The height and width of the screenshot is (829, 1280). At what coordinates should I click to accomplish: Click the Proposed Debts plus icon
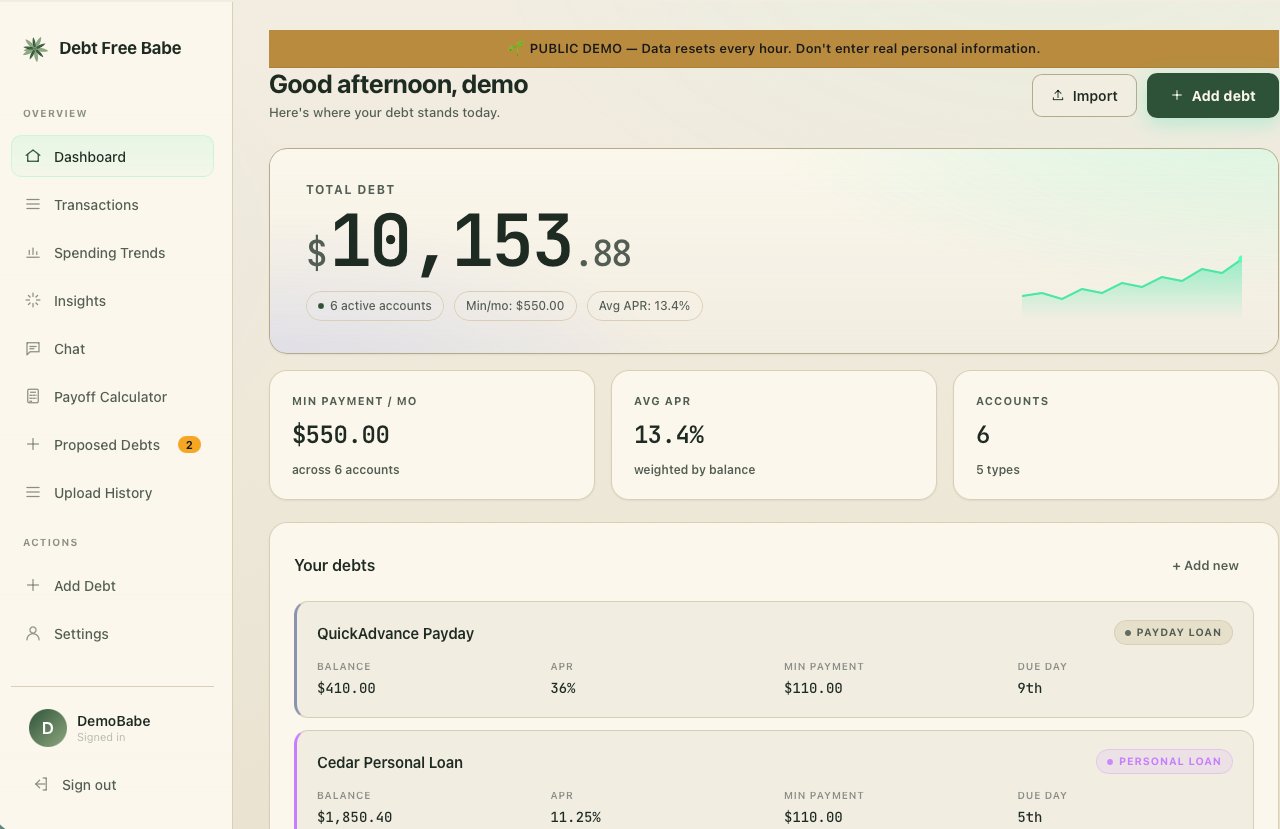(33, 444)
